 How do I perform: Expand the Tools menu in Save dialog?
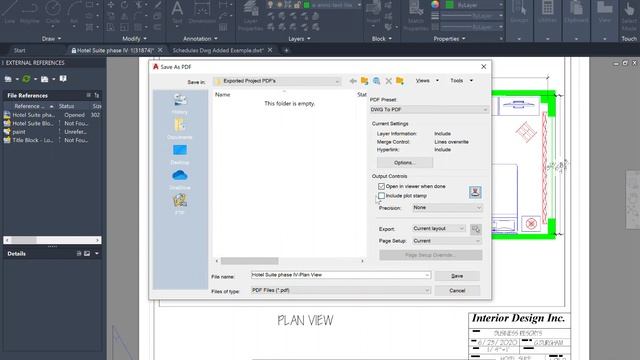click(462, 81)
